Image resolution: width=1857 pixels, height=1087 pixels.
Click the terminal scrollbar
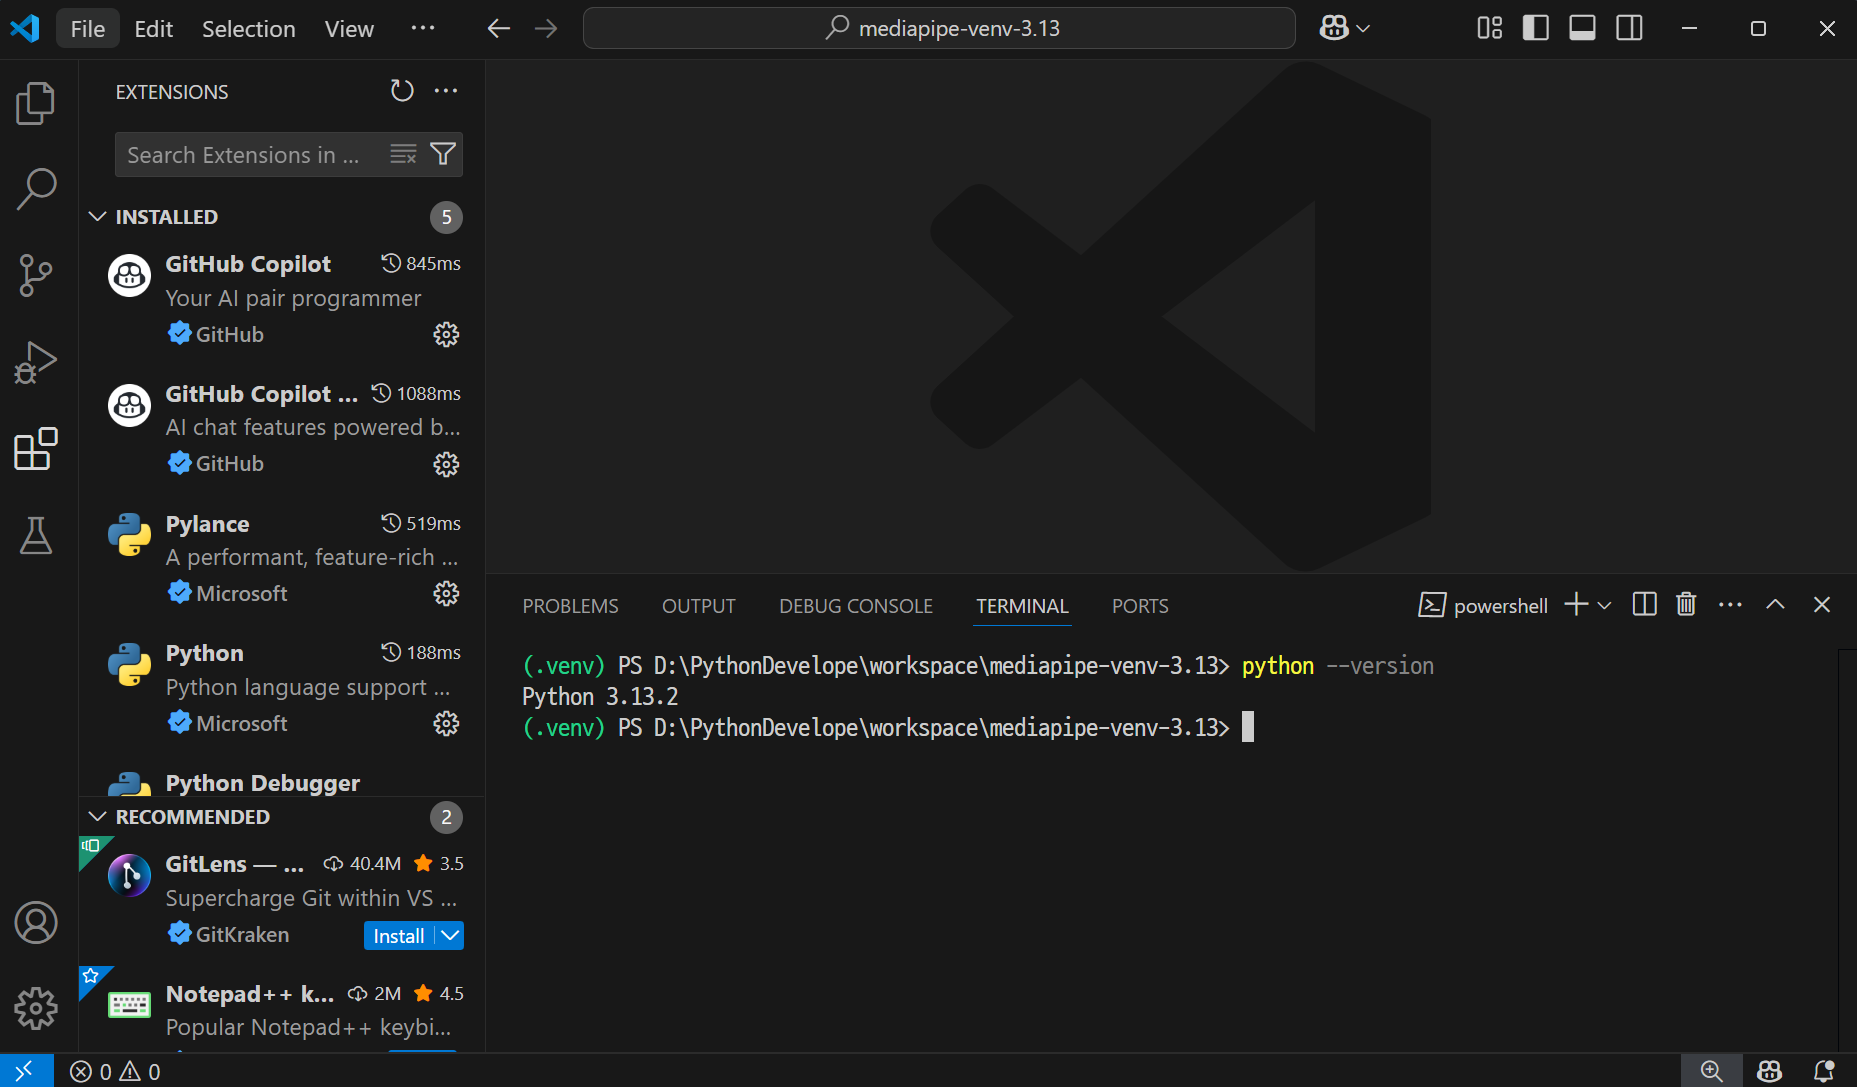[1847, 849]
